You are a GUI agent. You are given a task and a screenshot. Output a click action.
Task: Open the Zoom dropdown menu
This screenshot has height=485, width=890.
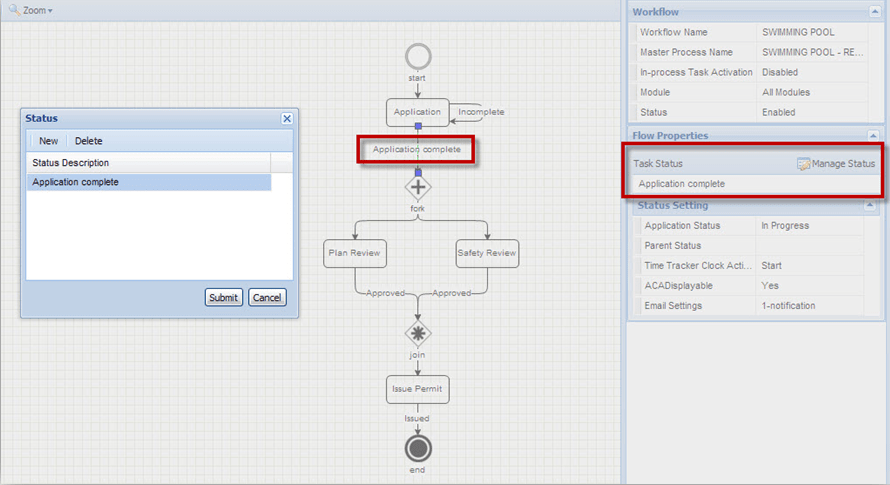click(x=30, y=10)
